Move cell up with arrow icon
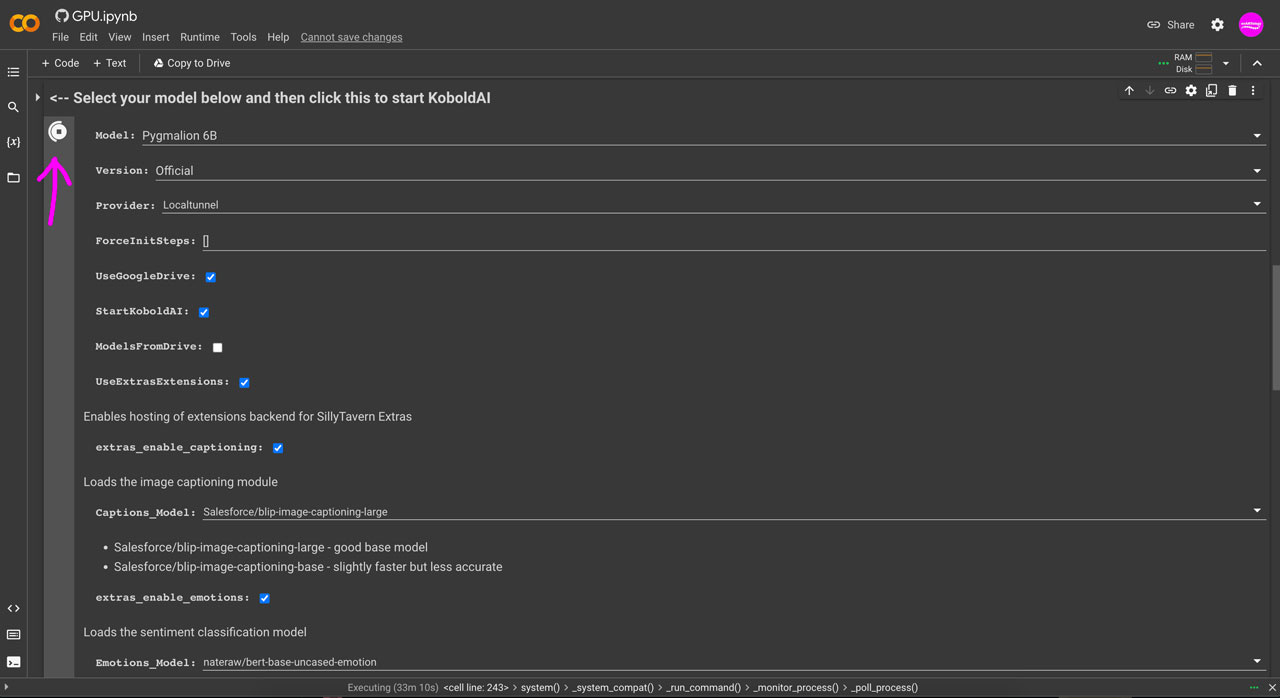 tap(1129, 91)
